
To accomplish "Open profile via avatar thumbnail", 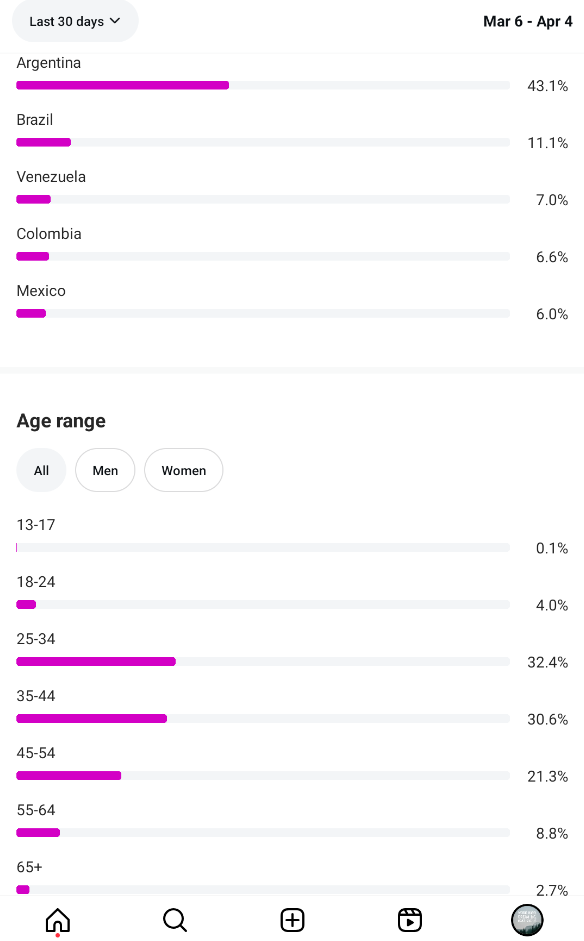I will coord(527,920).
